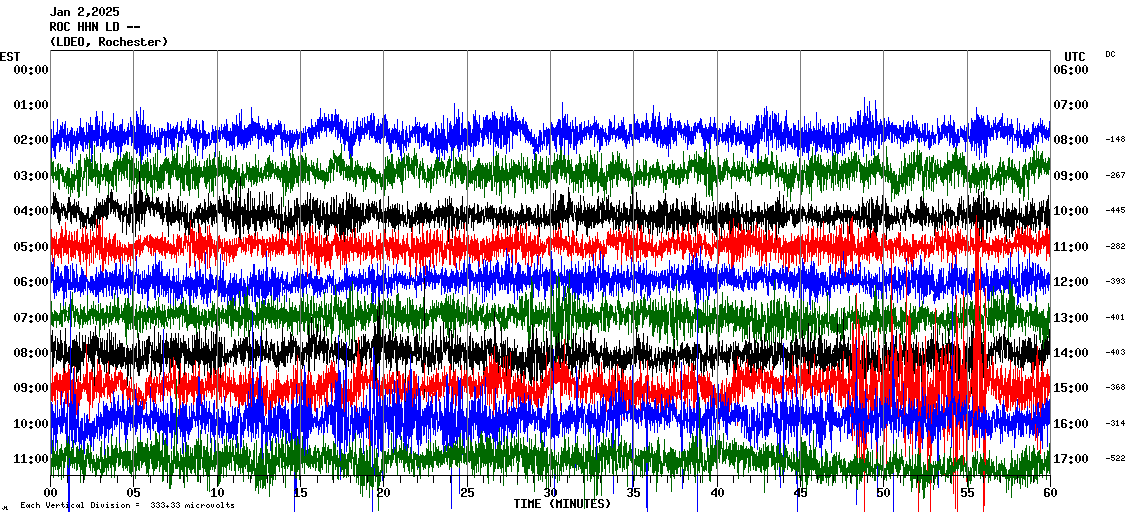Click the EST axis heading
Viewport: 1130px width, 519px height.
[10, 56]
